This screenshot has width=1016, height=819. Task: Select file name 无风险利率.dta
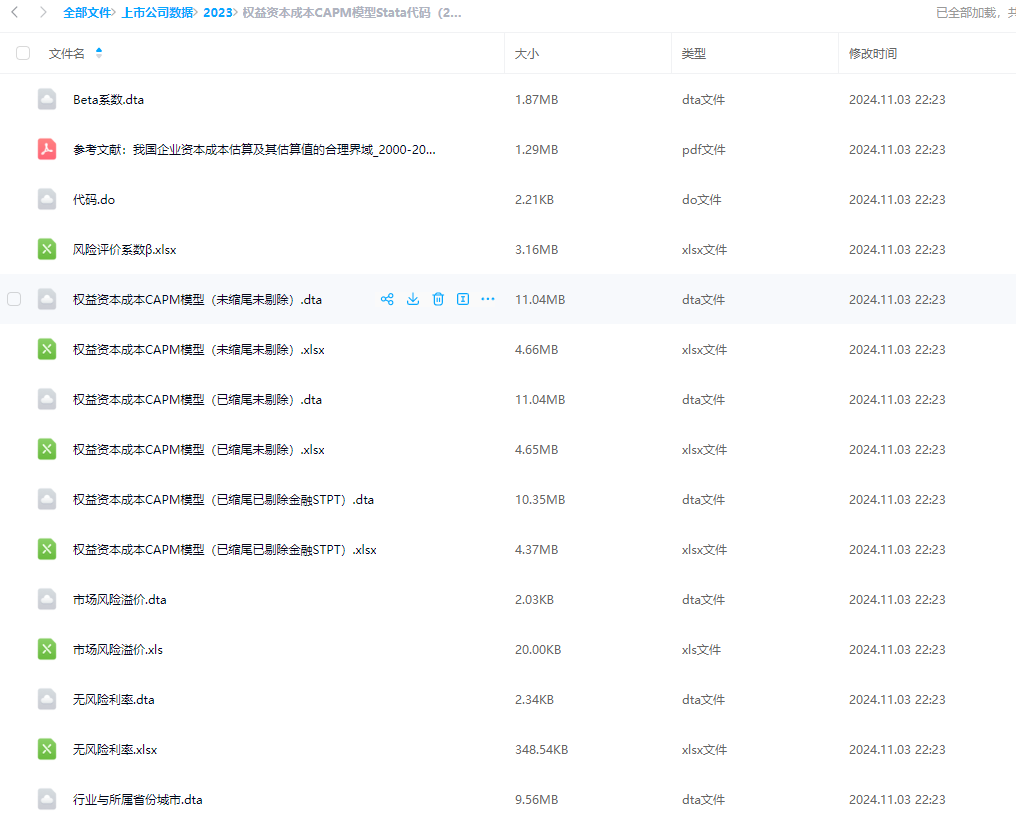point(113,700)
